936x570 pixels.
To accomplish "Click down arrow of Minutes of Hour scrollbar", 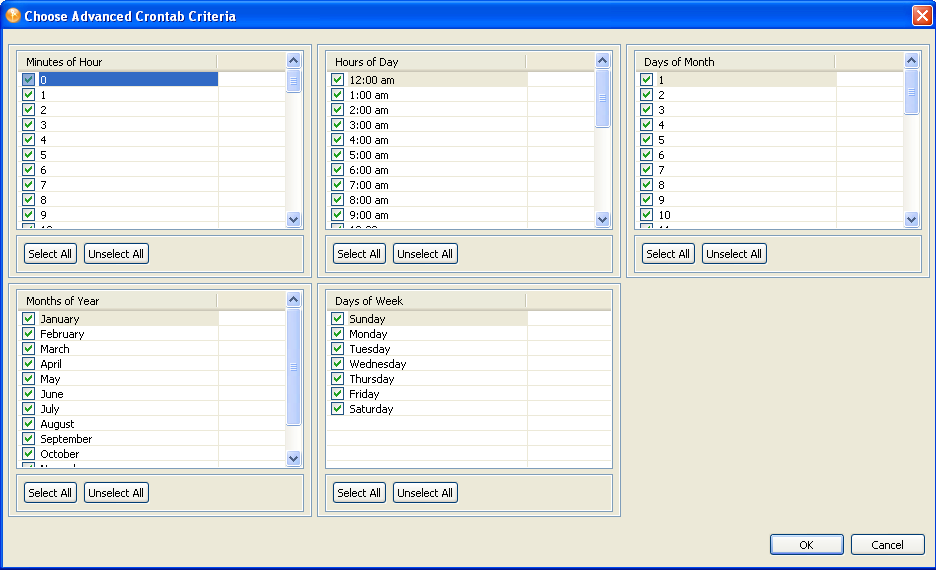I will (x=293, y=219).
